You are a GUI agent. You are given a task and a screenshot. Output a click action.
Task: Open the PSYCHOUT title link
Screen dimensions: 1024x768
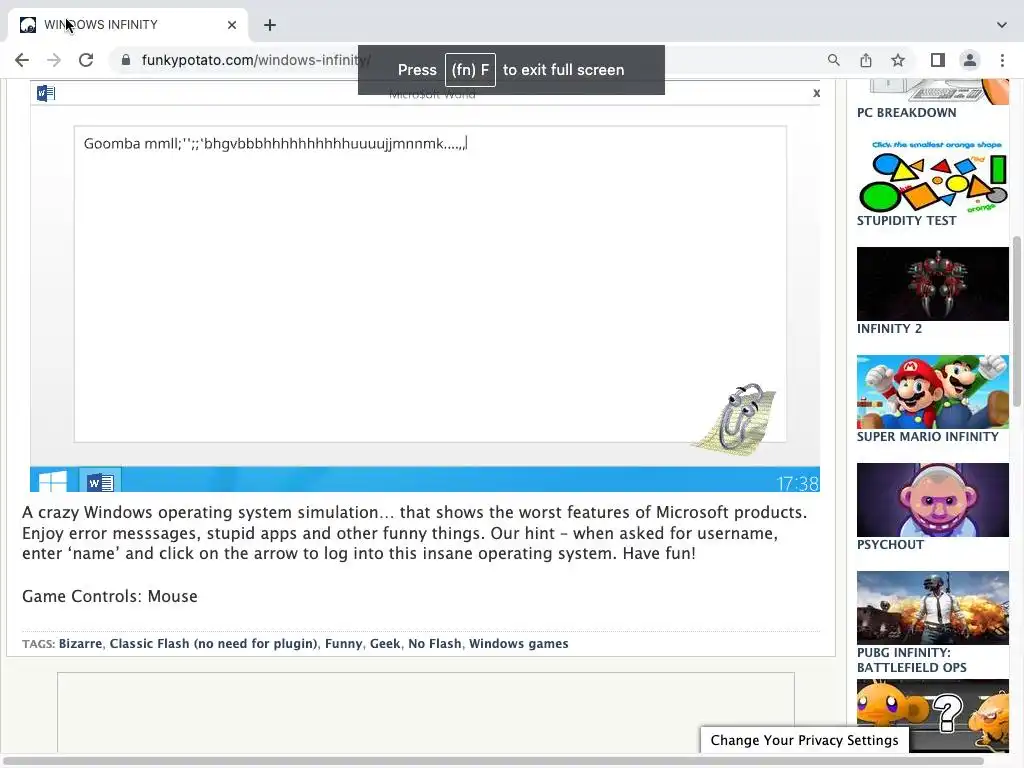click(890, 545)
